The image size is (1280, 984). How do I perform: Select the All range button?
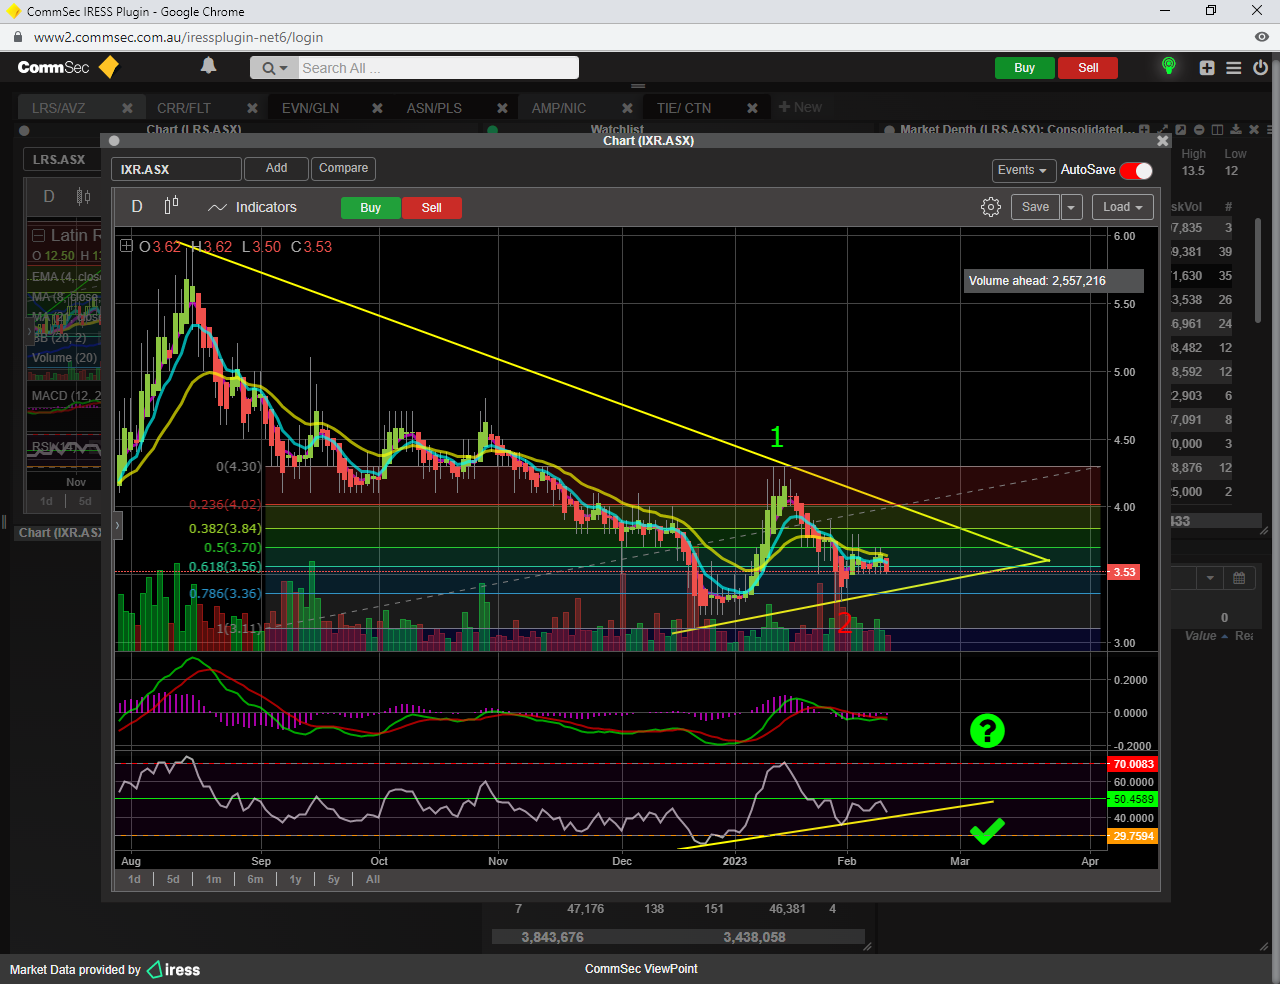[373, 879]
